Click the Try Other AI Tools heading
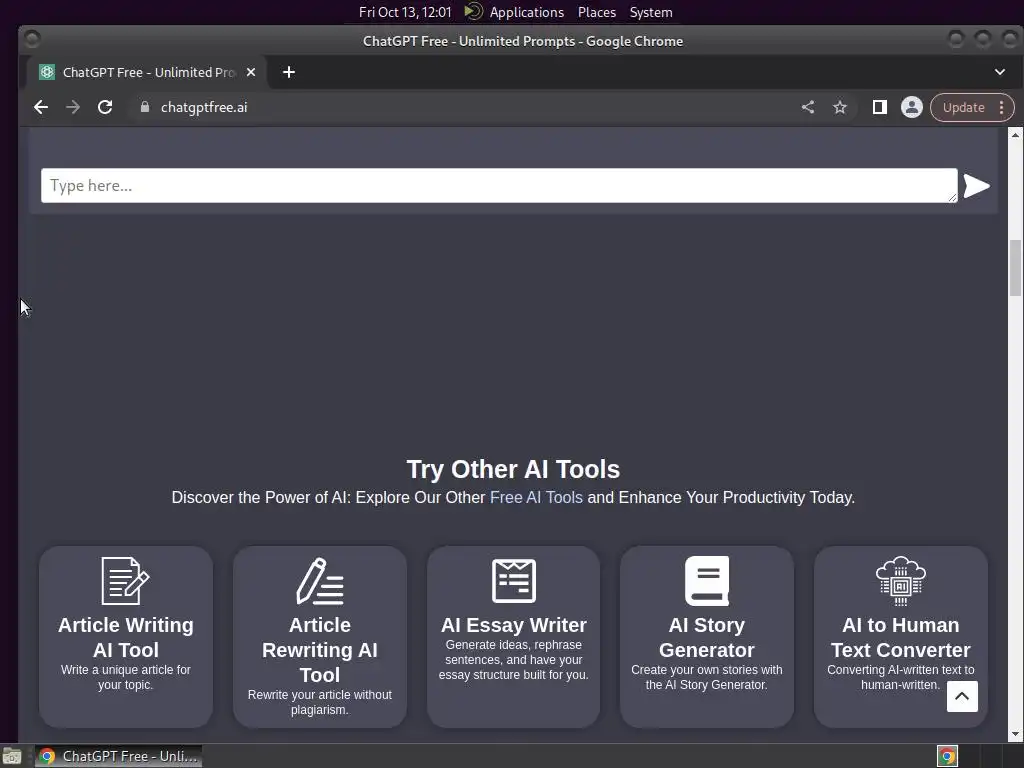 pyautogui.click(x=513, y=469)
